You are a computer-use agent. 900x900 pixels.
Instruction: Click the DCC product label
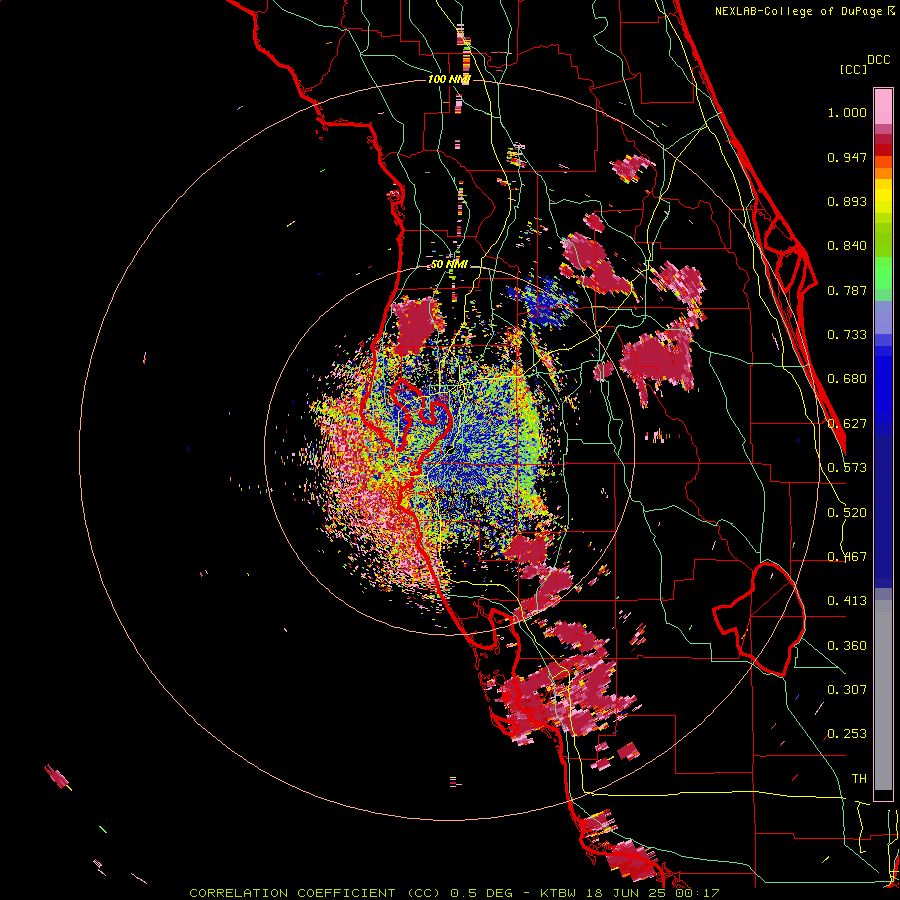click(x=878, y=60)
